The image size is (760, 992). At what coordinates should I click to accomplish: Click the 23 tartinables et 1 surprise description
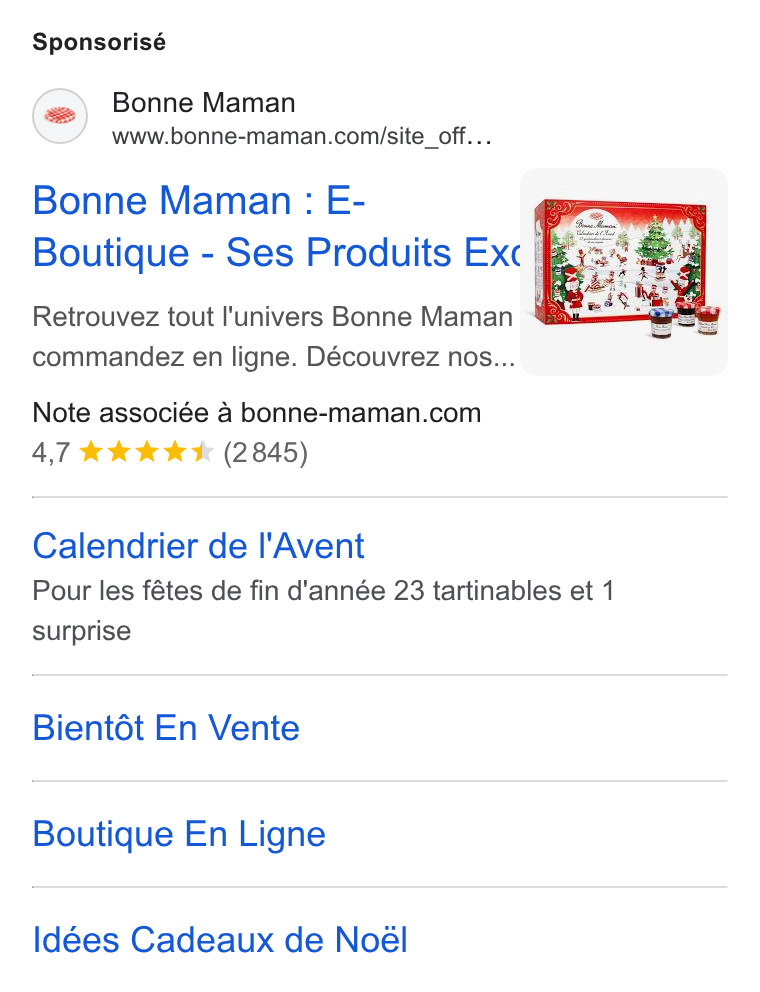[323, 611]
